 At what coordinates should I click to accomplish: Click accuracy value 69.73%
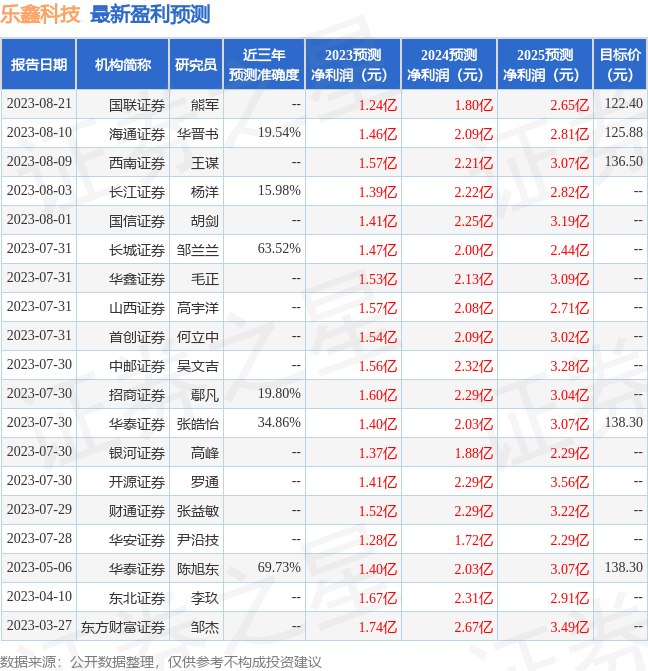[279, 567]
